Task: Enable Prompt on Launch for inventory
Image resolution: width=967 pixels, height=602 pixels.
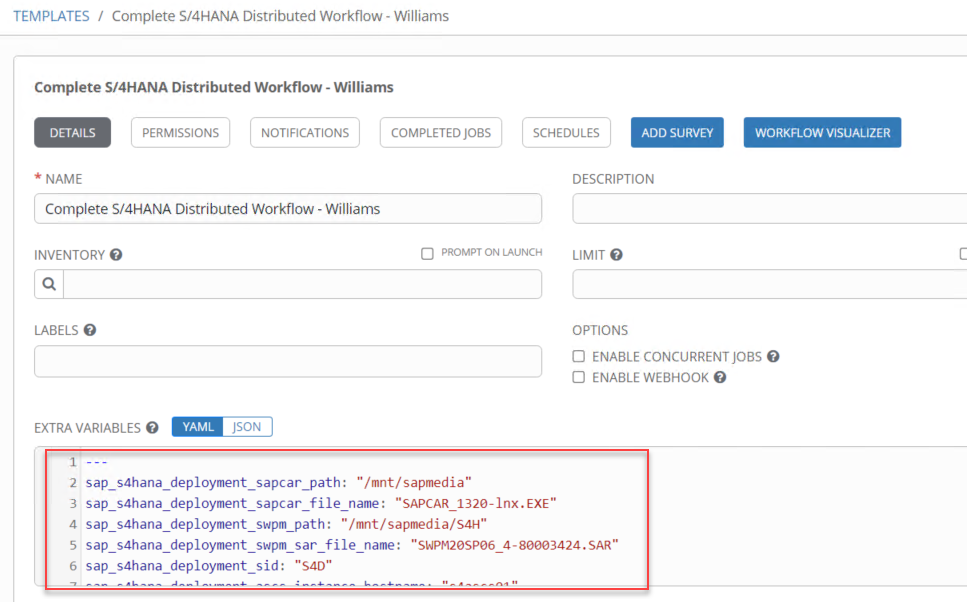Action: tap(427, 254)
